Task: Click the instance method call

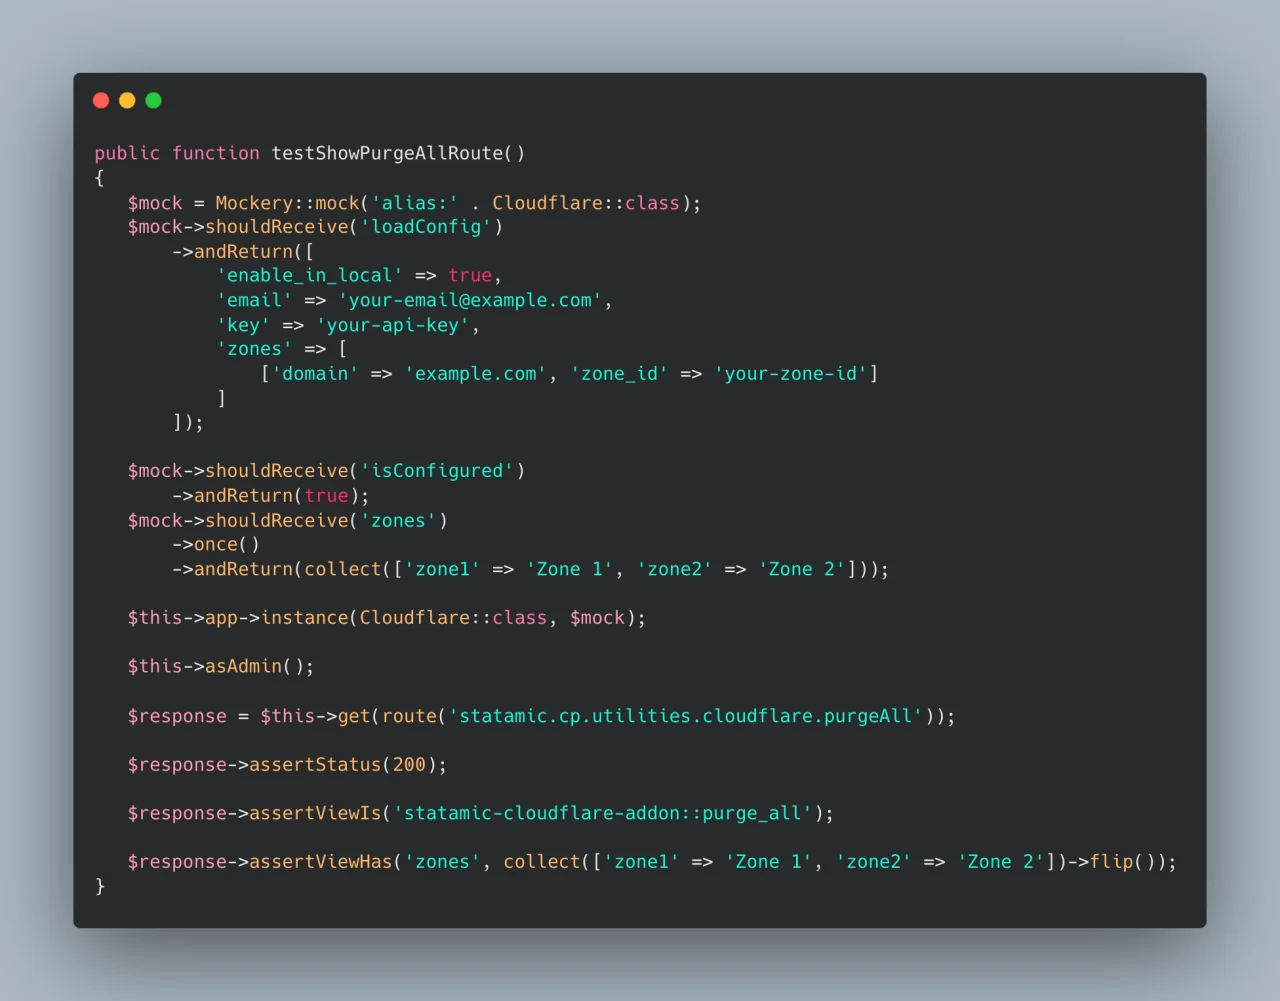Action: [304, 618]
